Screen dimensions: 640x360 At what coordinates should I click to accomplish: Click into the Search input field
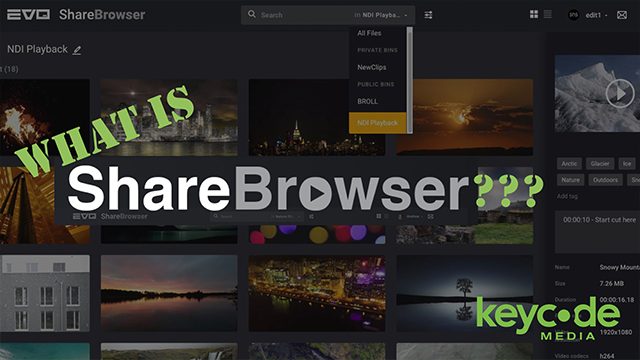pos(304,15)
